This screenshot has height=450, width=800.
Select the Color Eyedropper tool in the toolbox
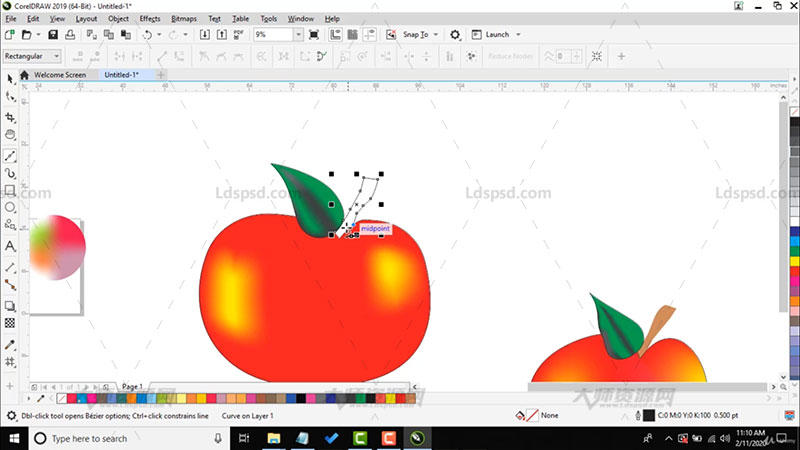[x=10, y=345]
